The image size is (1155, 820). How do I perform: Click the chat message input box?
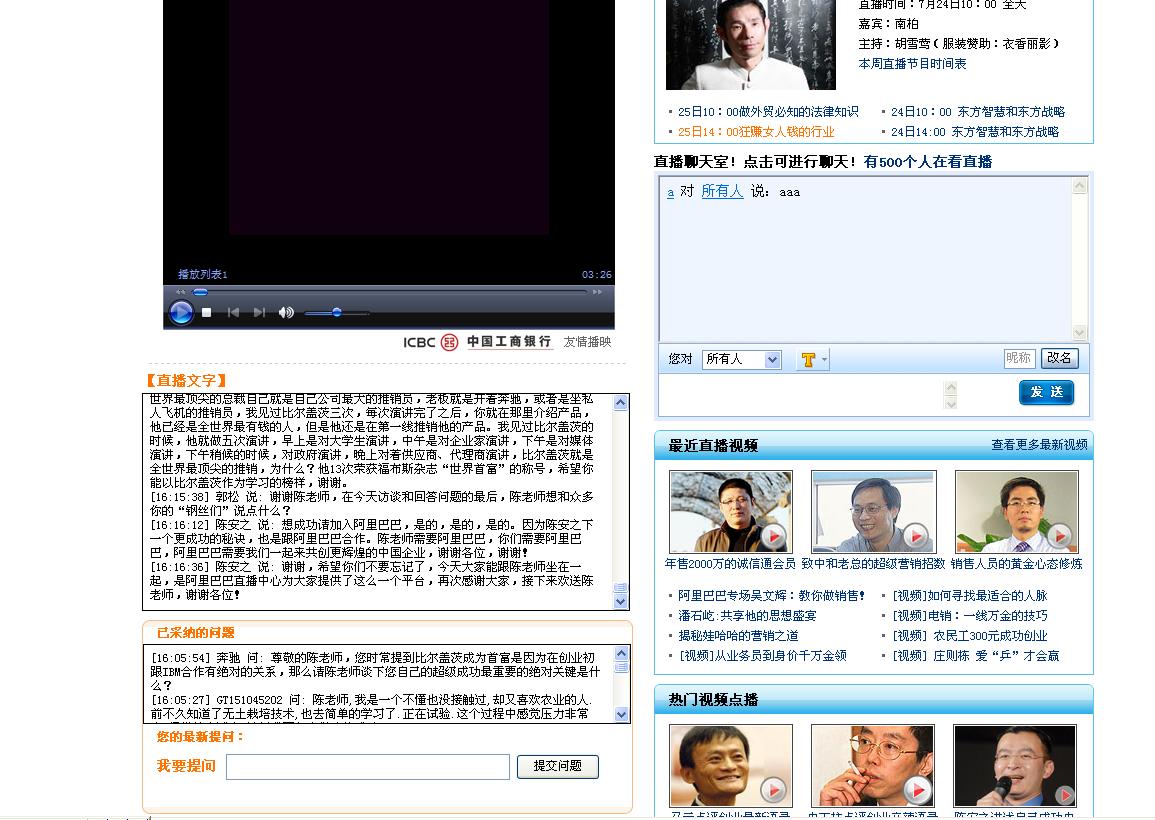tap(801, 395)
